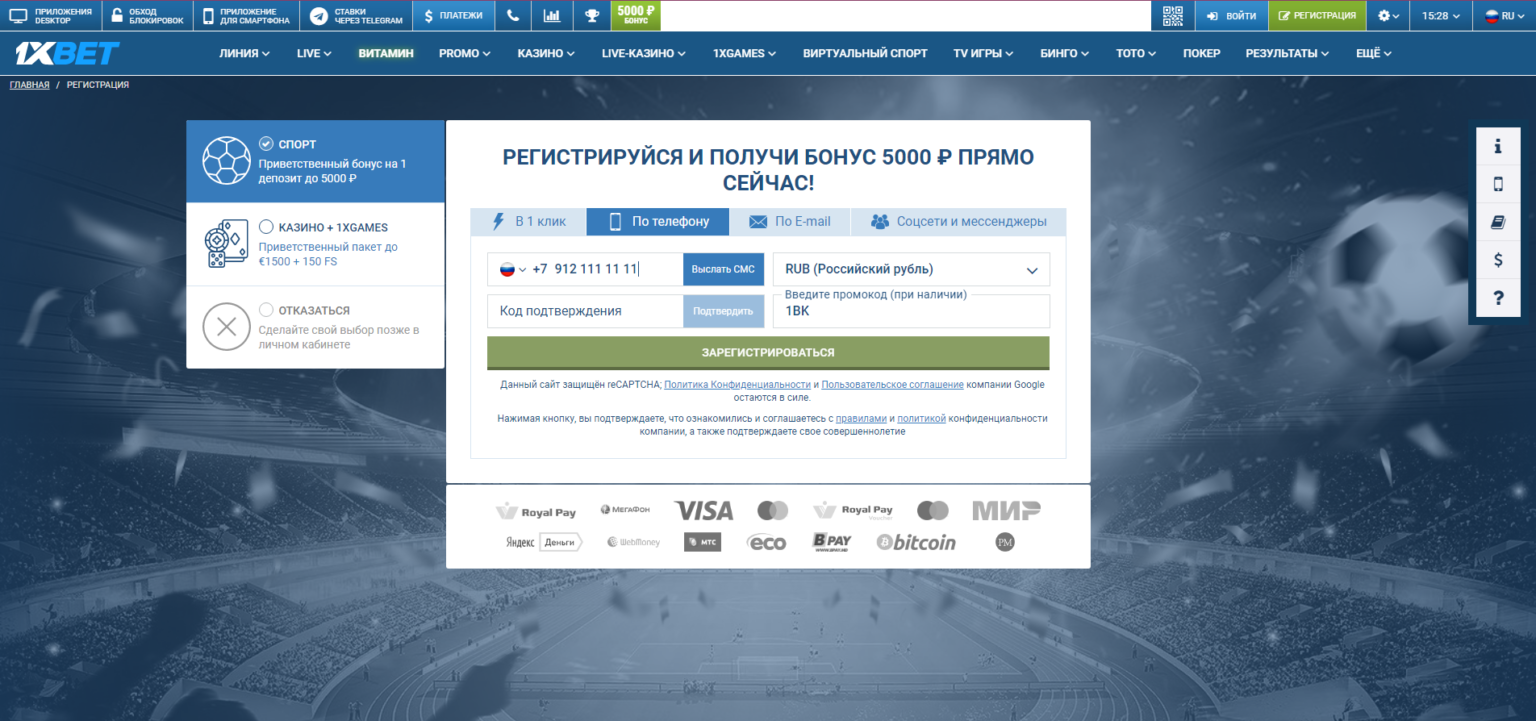
Task: Switch to Соцсети и мессенджеры tab
Action: [x=958, y=222]
